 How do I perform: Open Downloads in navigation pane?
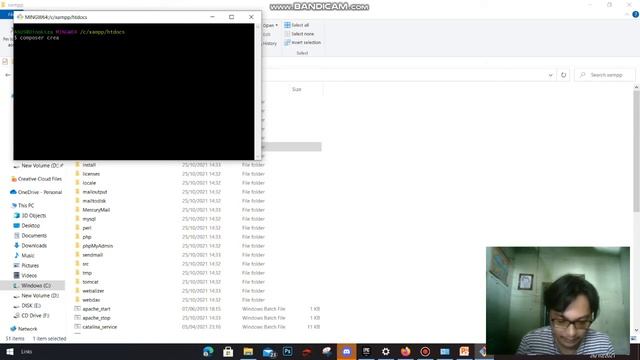pos(31,246)
